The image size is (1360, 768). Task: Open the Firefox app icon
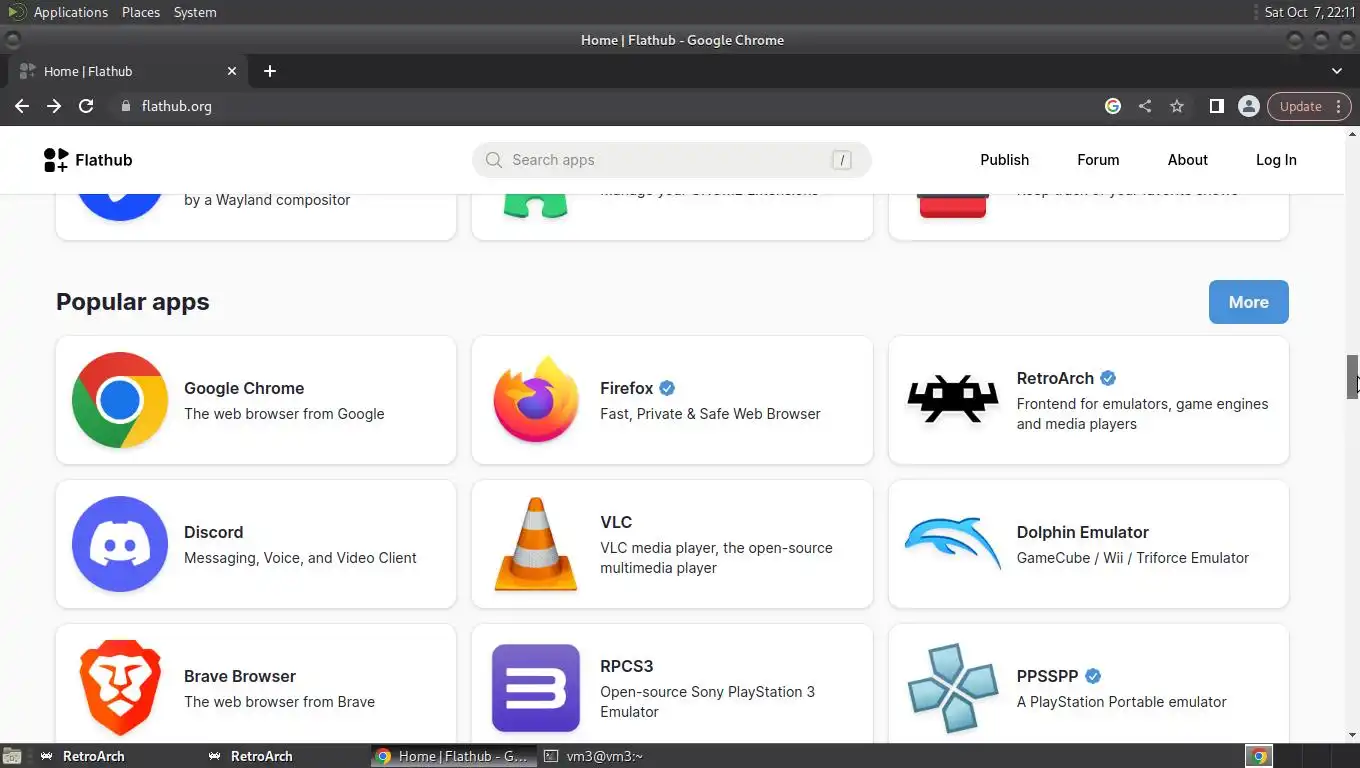coord(536,400)
